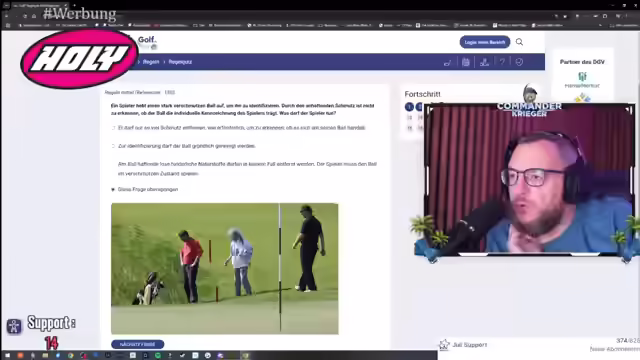640x360 pixels.
Task: Select answer 'Zur Identifizierung darf der Ball gründlich gereinigt werden'
Action: pyautogui.click(x=184, y=146)
